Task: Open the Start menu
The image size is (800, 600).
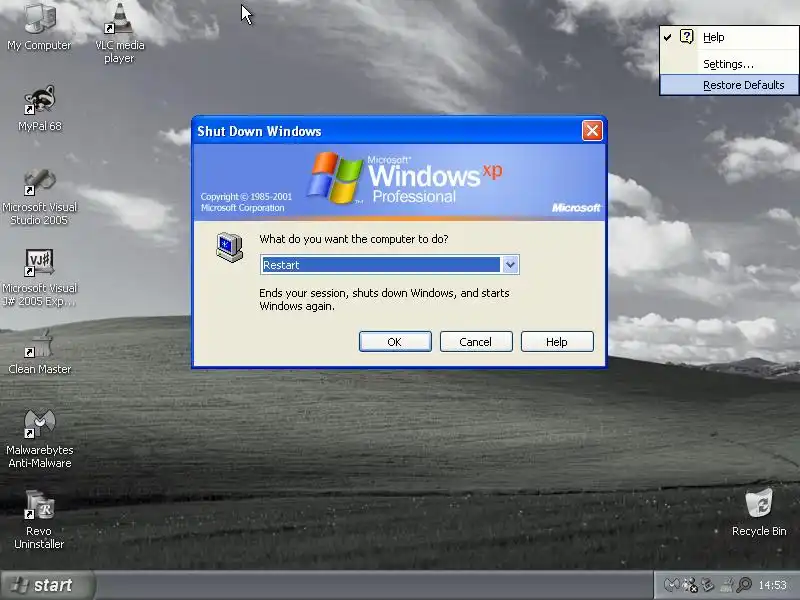Action: pos(47,585)
